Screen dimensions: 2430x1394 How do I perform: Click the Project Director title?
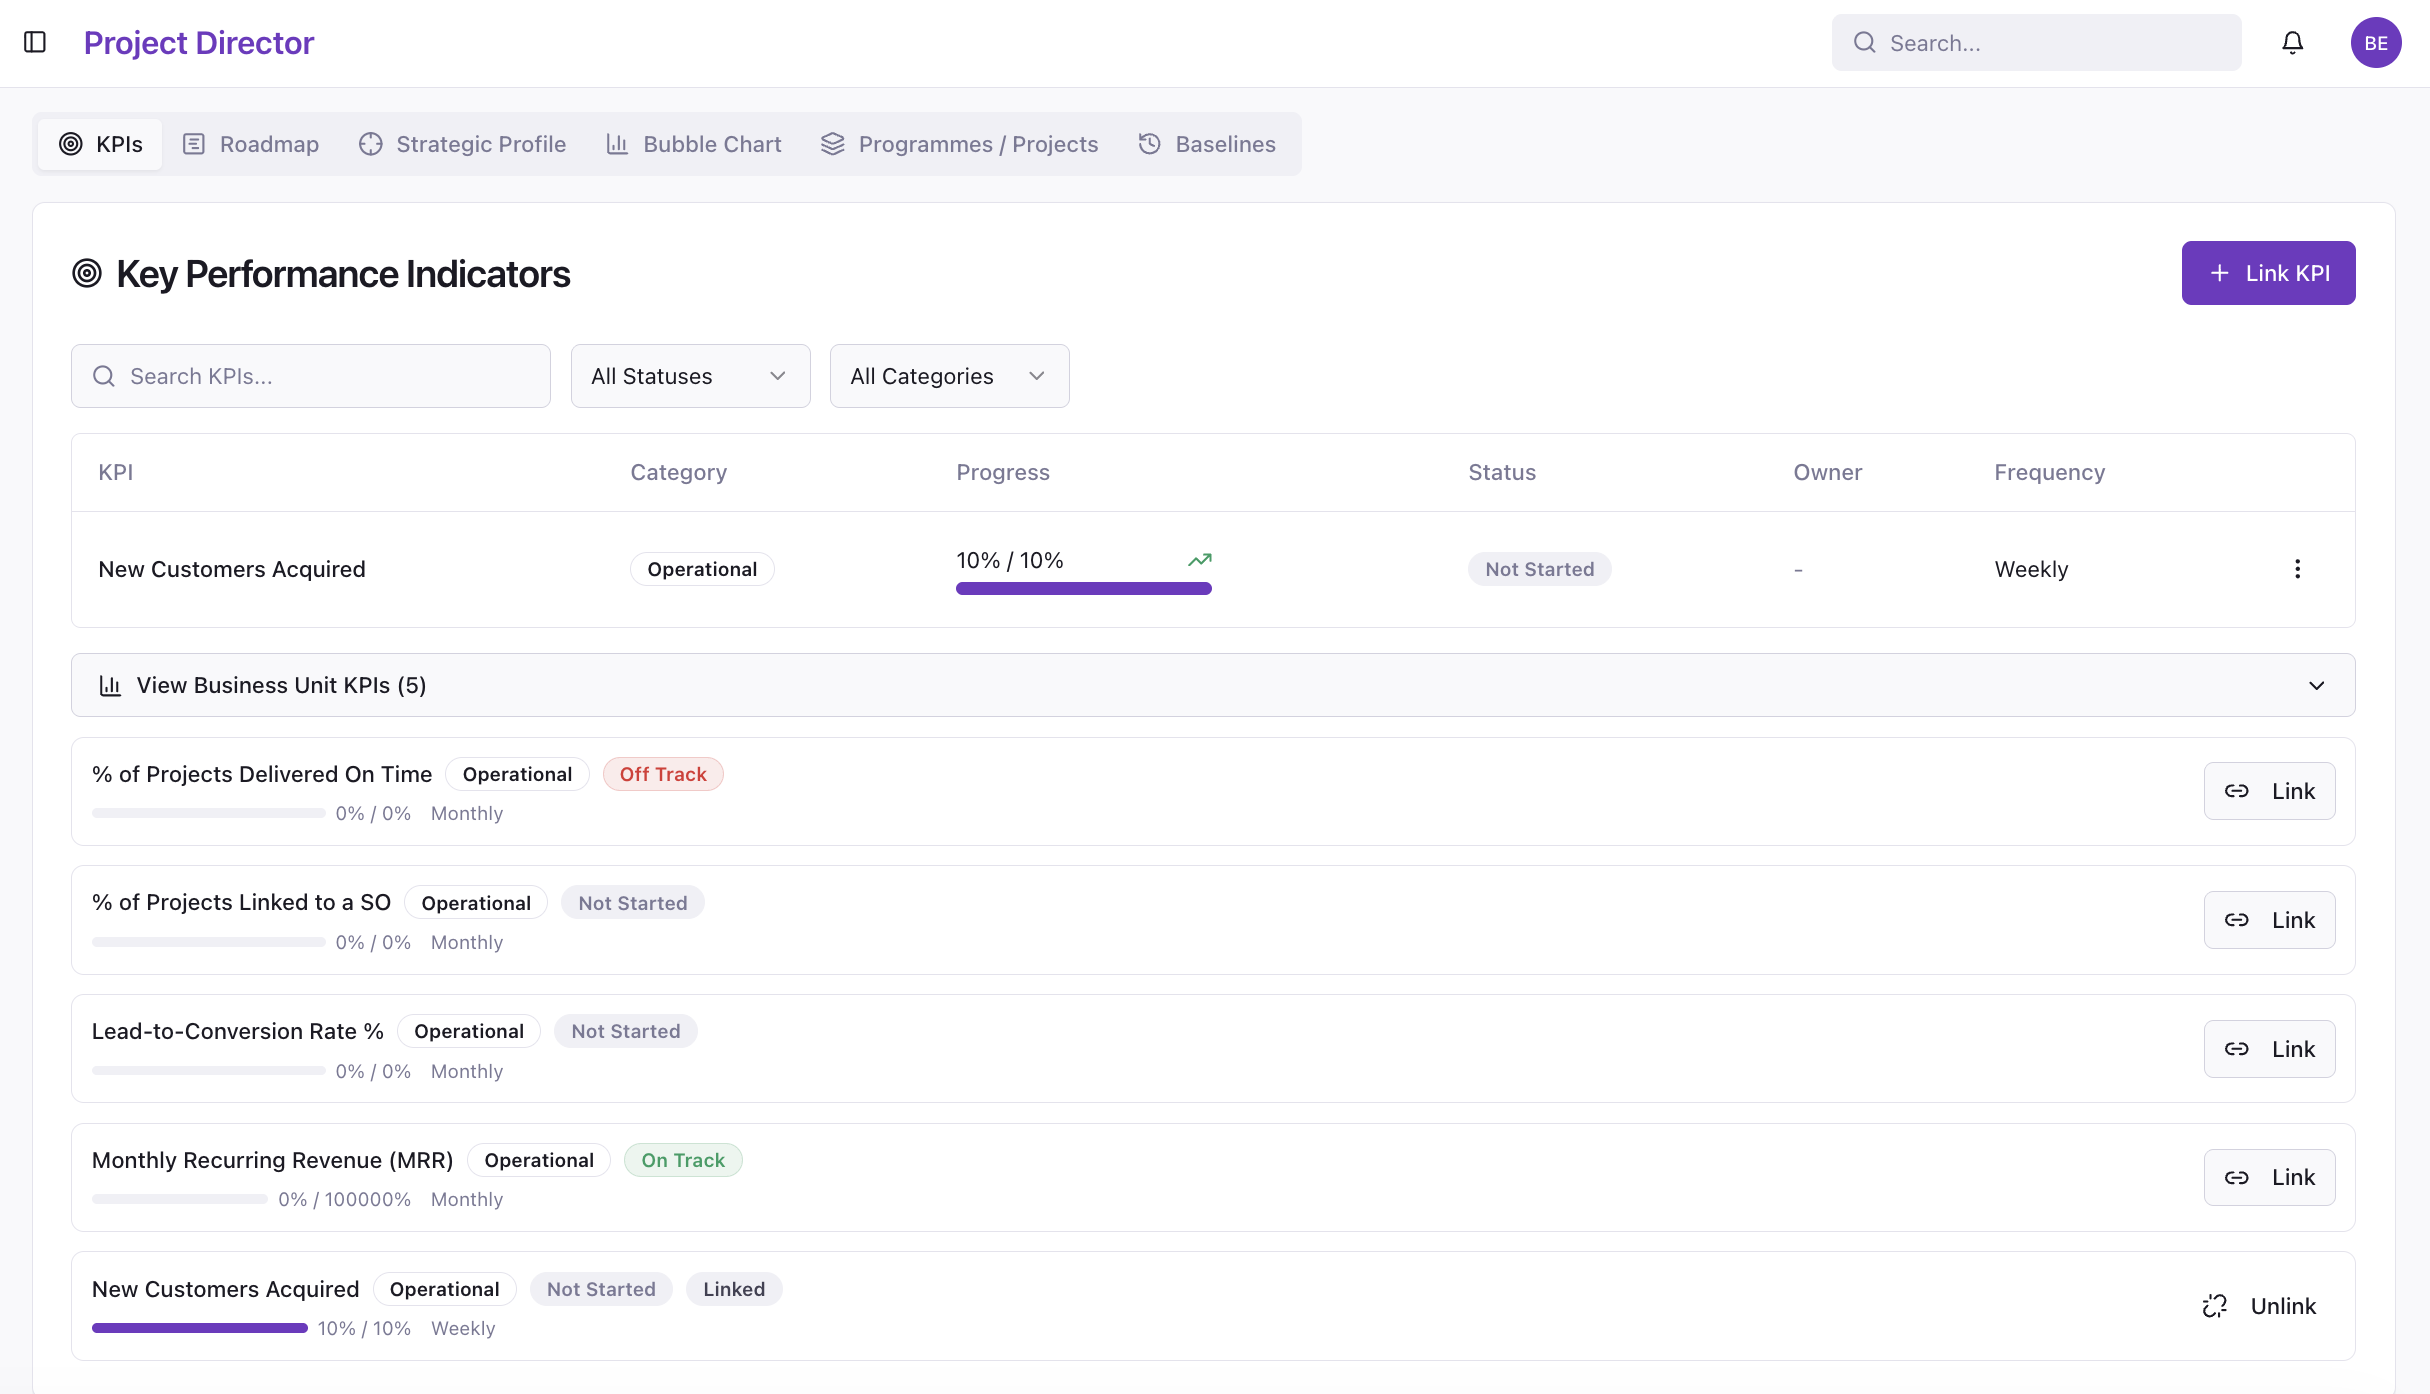pyautogui.click(x=199, y=43)
